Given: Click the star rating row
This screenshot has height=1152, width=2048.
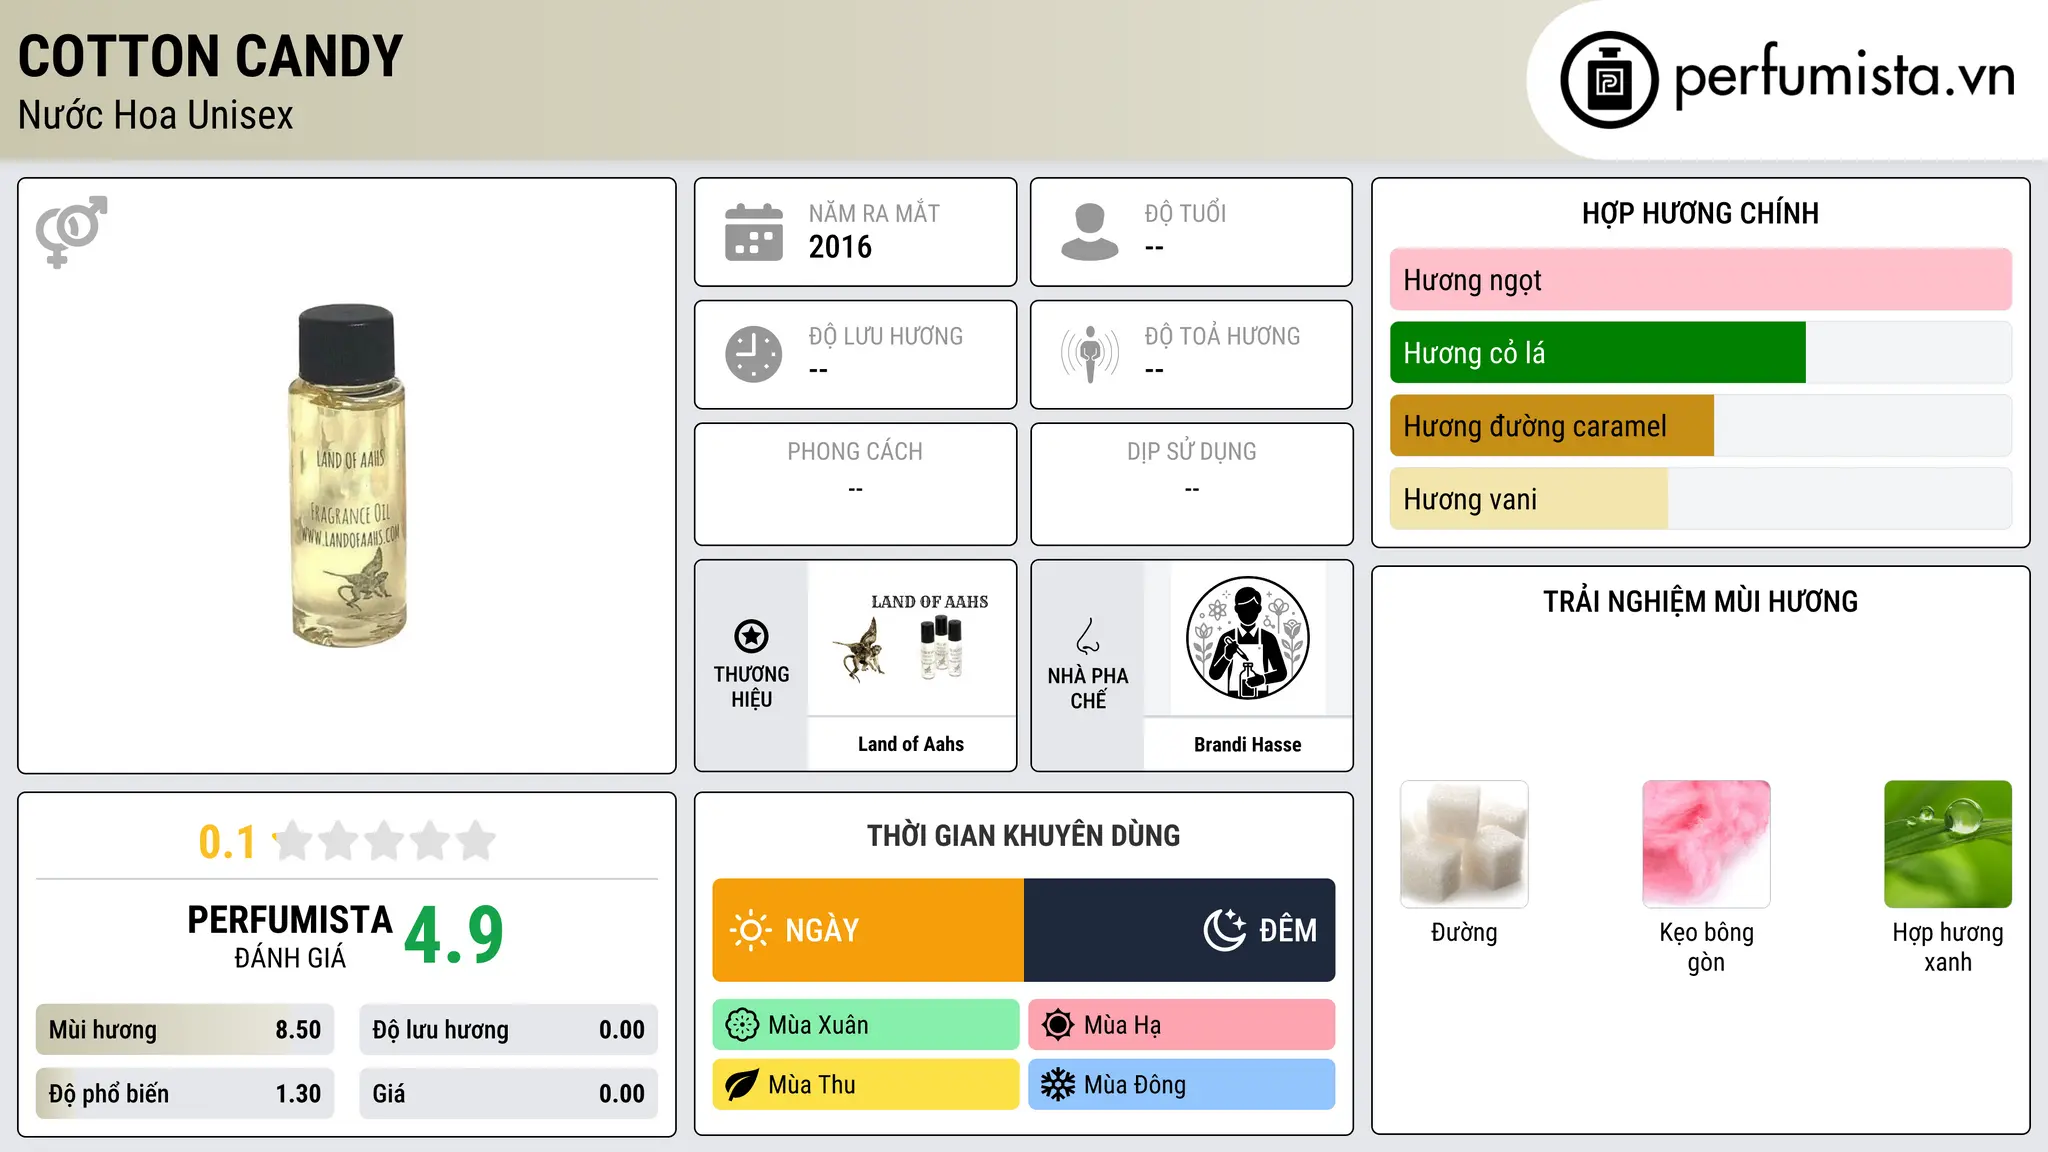Looking at the screenshot, I should pos(384,841).
